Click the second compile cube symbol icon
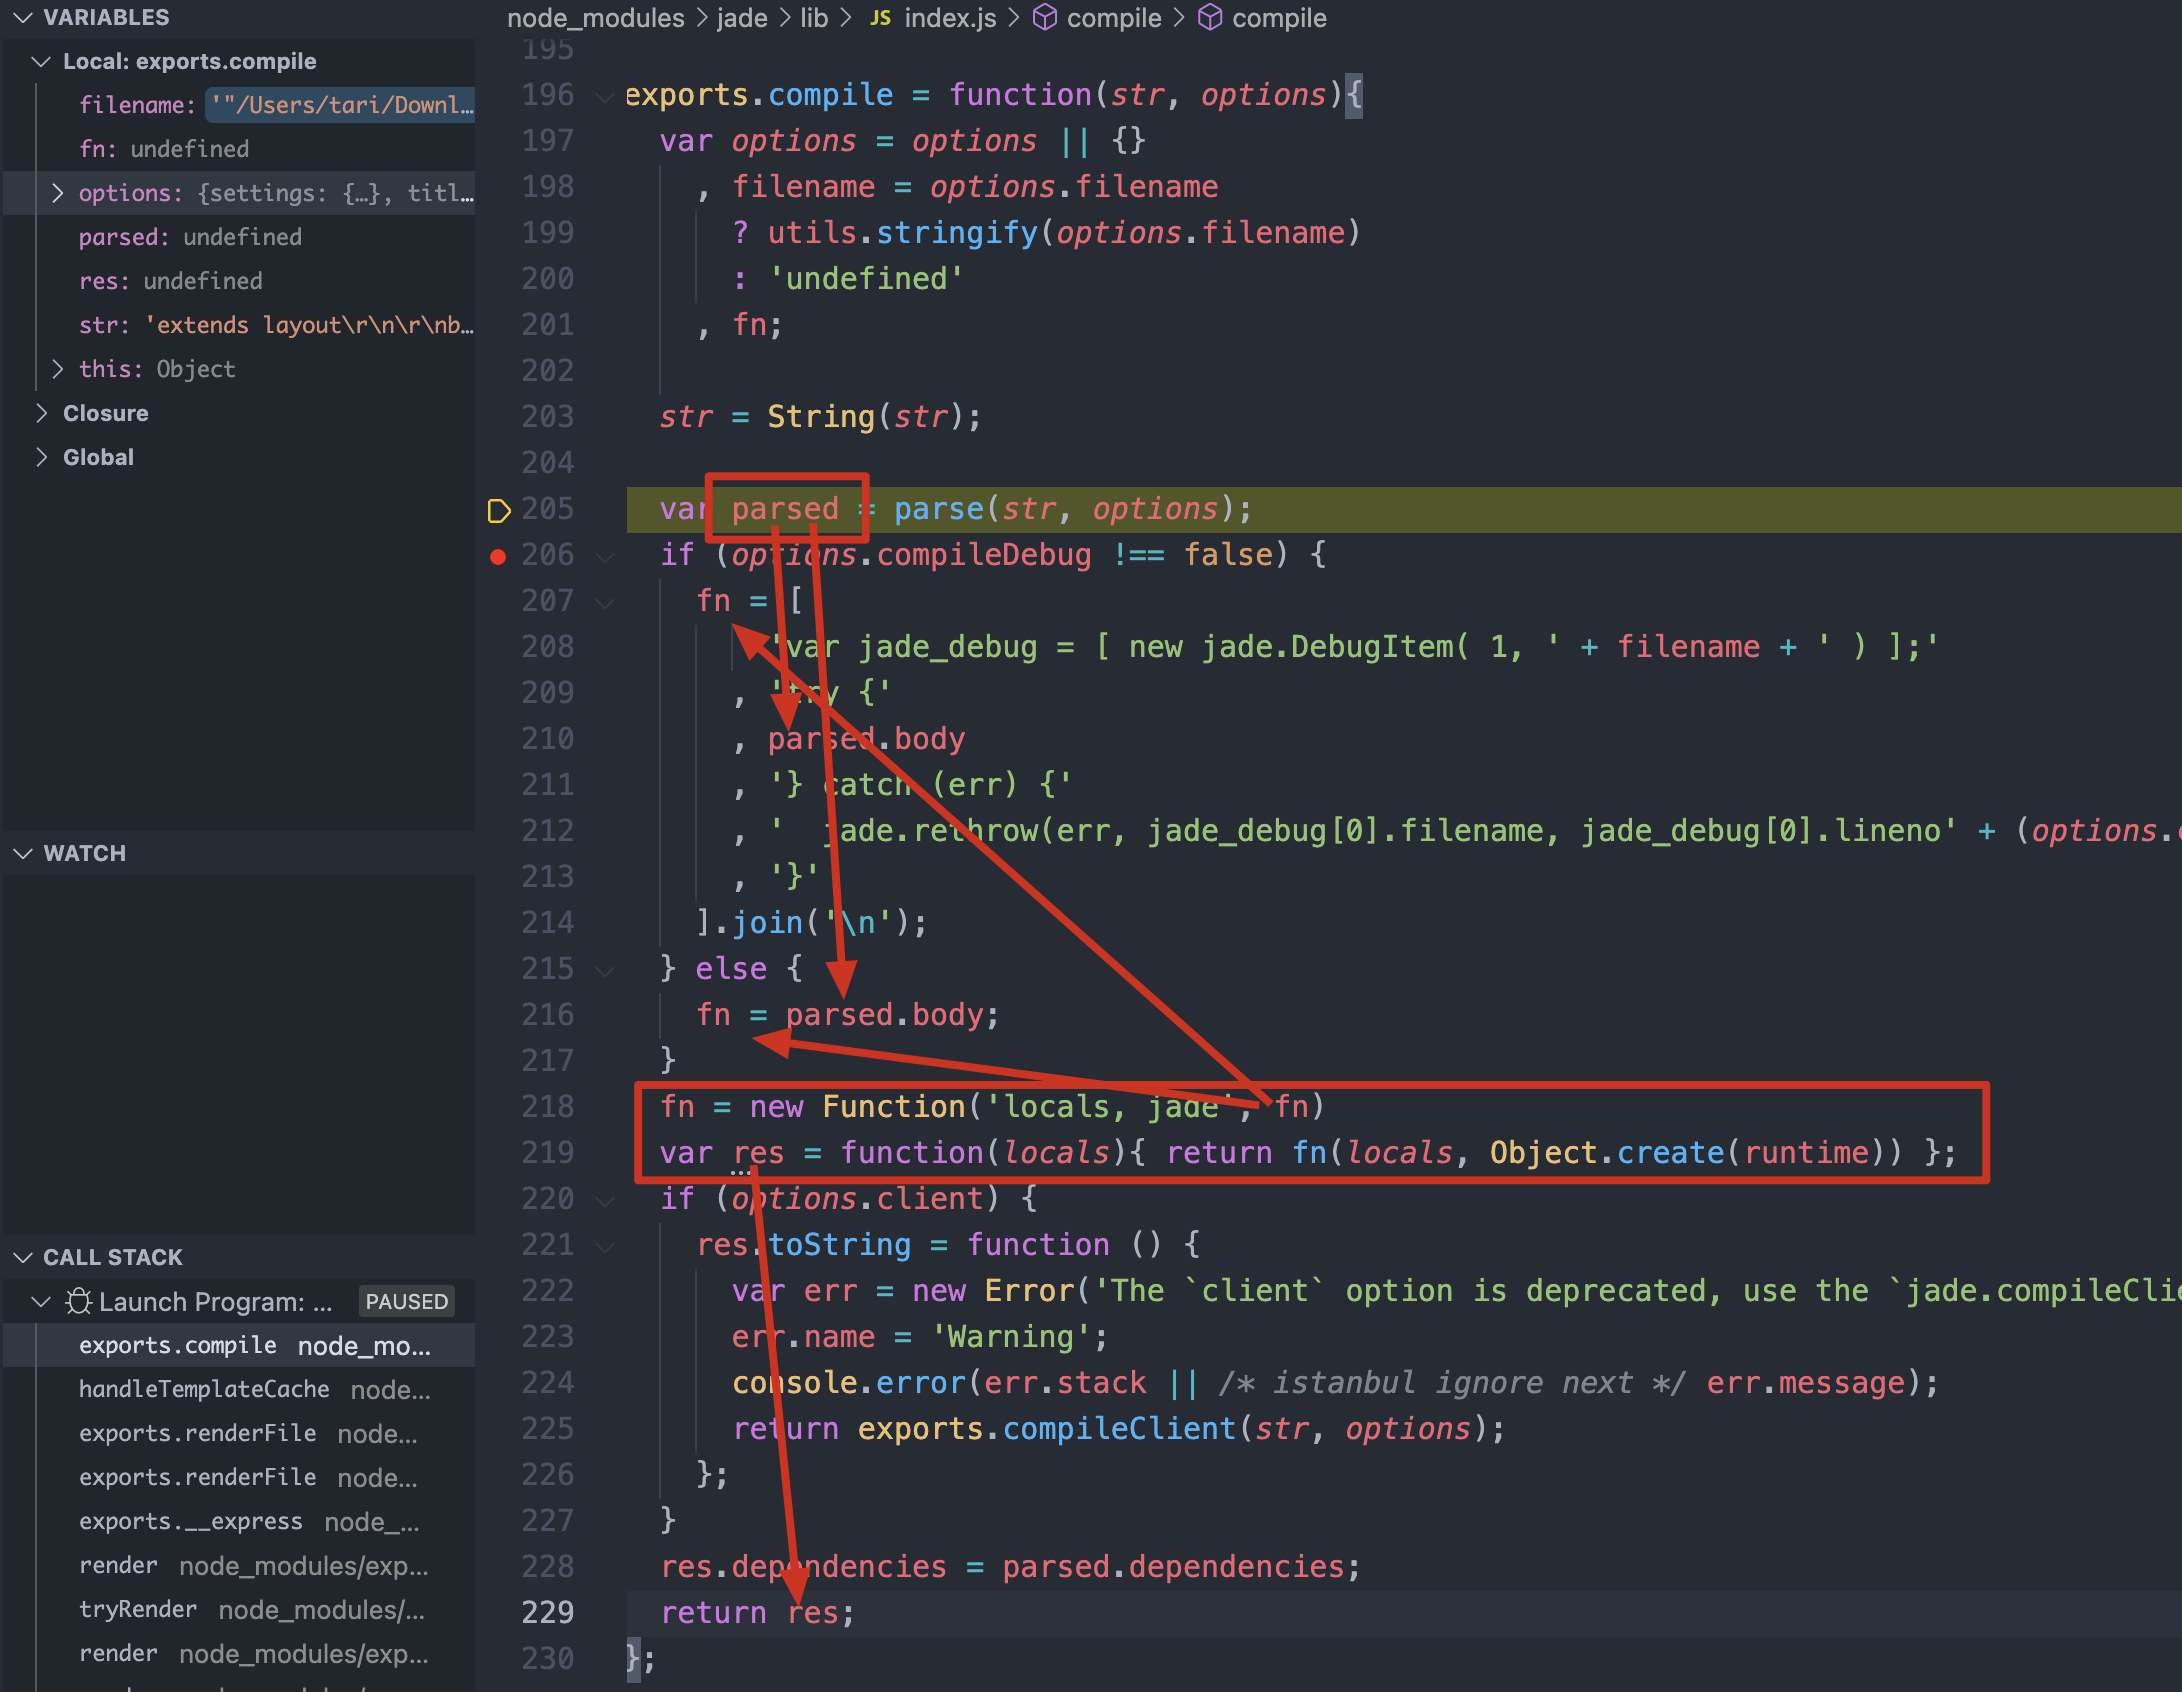The width and height of the screenshot is (2182, 1692). tap(1210, 18)
